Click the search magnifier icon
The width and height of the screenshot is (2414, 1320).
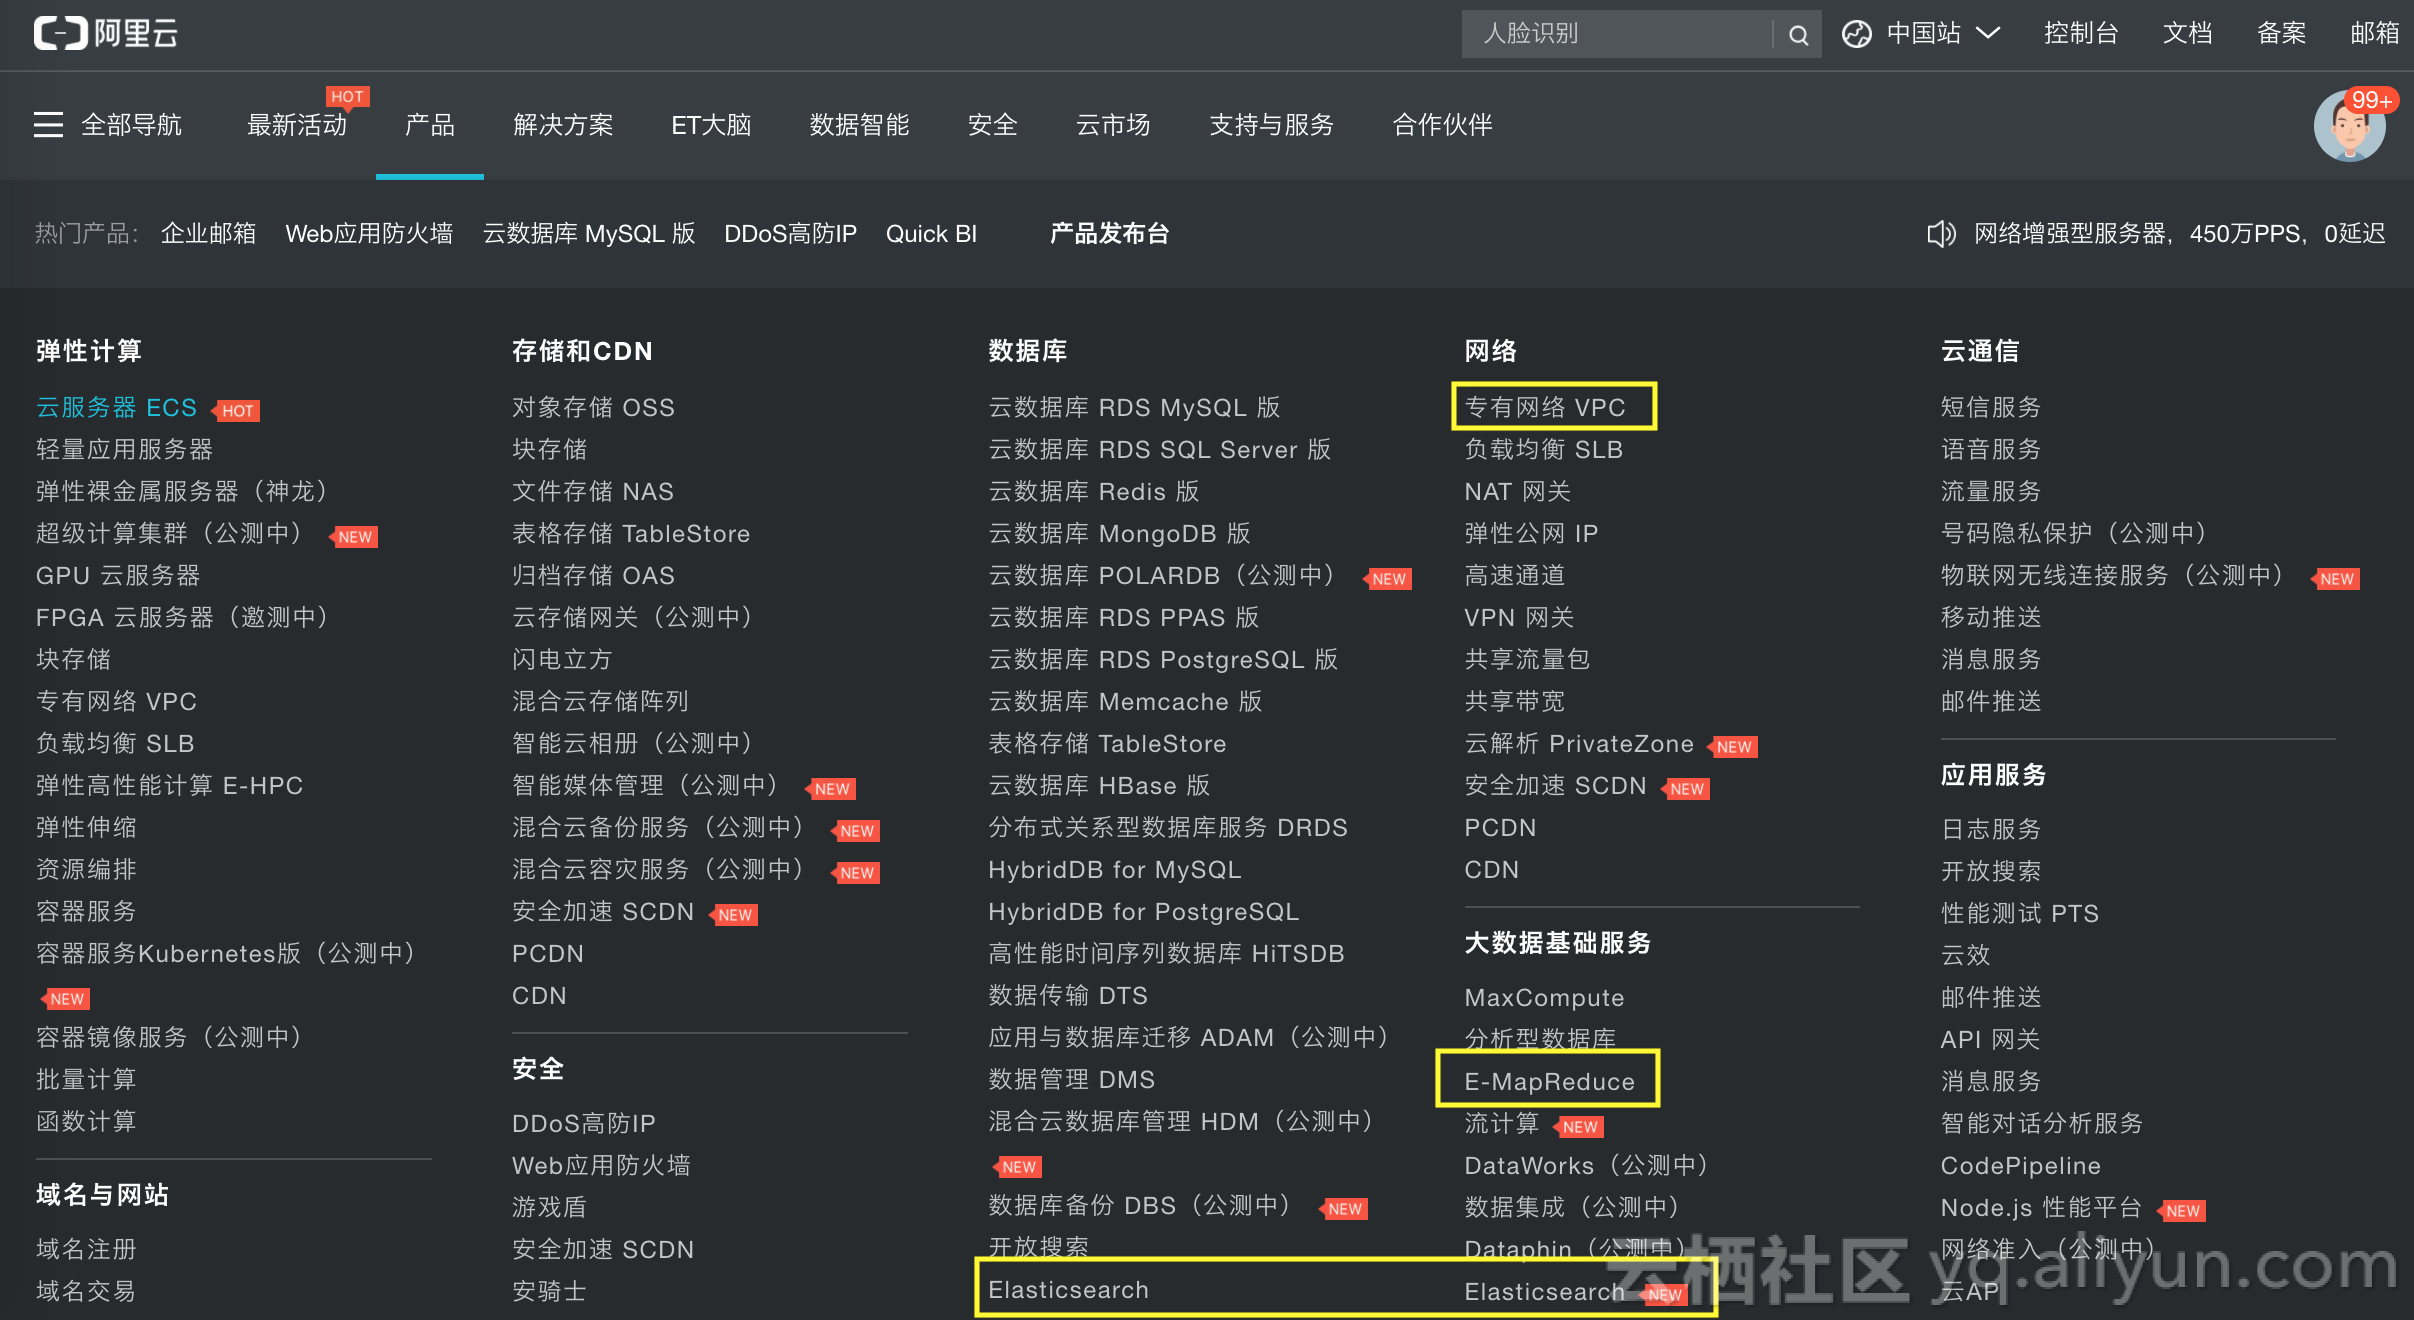click(x=1798, y=35)
